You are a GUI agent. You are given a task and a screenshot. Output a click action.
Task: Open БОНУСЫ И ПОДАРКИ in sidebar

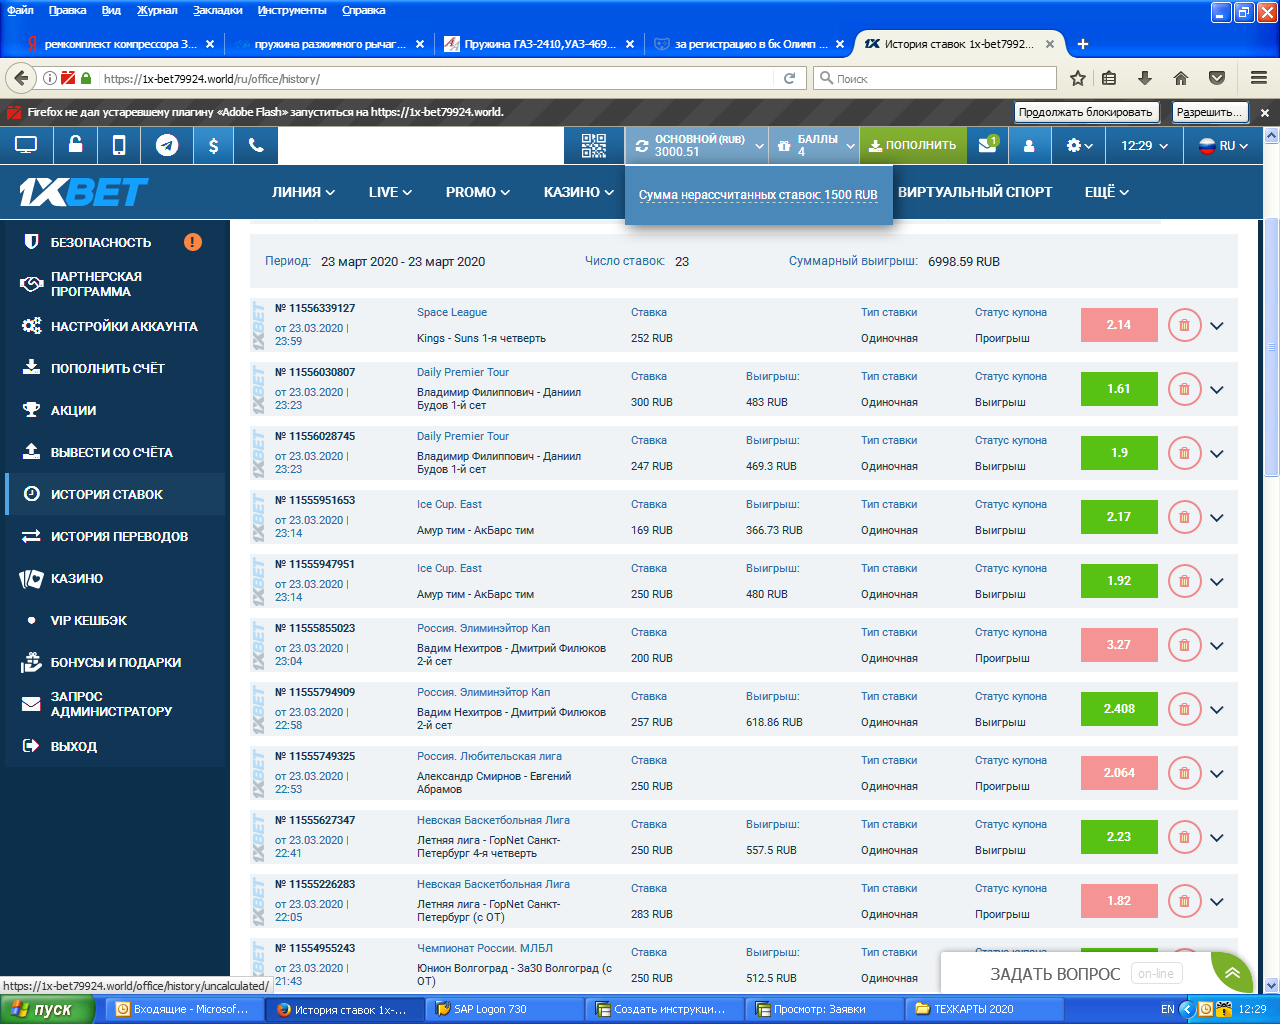coord(116,662)
